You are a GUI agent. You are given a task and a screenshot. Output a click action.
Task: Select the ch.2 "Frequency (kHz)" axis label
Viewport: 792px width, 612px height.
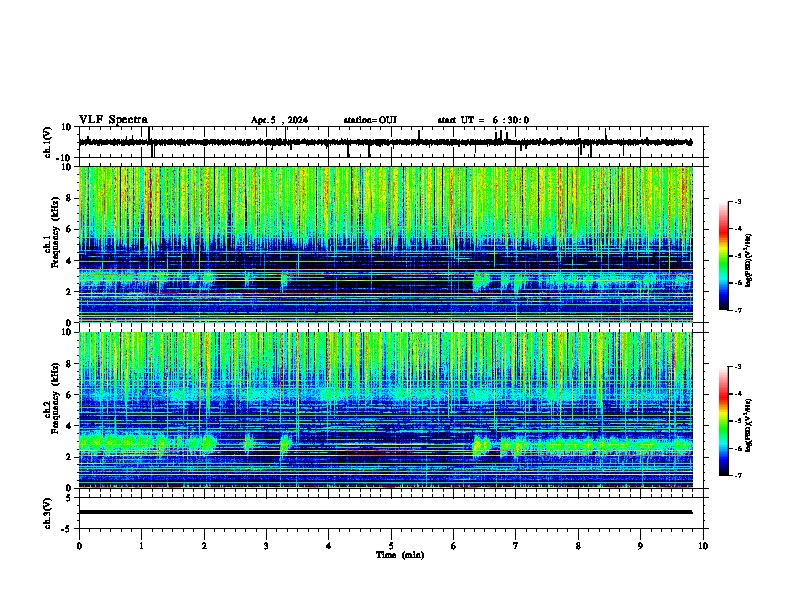point(56,398)
